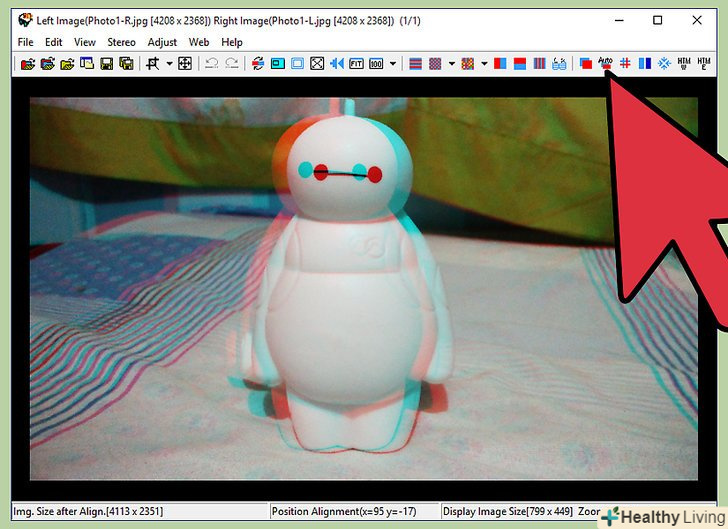Click the Open Stereo Image toolbar icon
The width and height of the screenshot is (728, 529).
(x=27, y=63)
